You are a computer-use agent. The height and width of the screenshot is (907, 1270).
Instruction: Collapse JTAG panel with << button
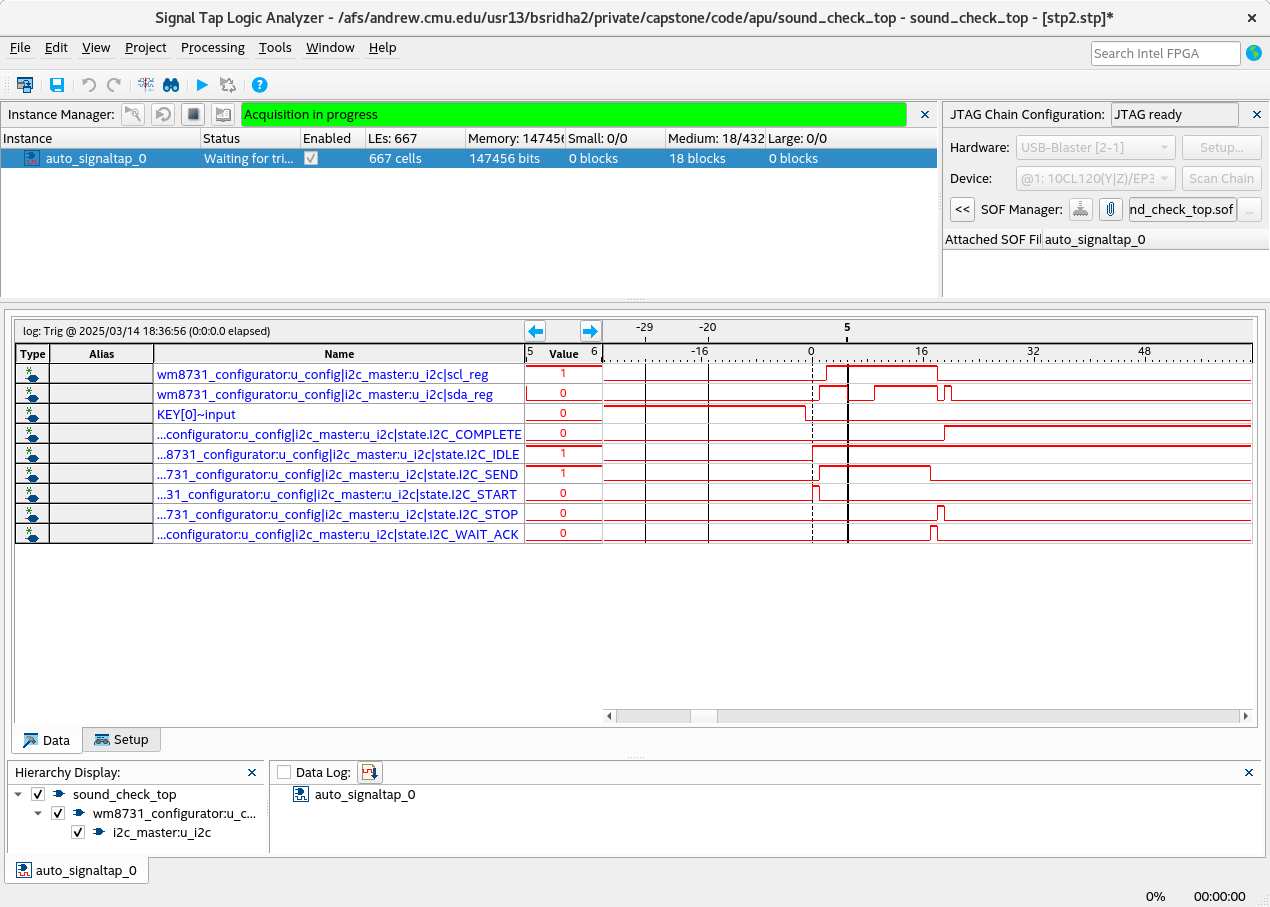pos(962,209)
